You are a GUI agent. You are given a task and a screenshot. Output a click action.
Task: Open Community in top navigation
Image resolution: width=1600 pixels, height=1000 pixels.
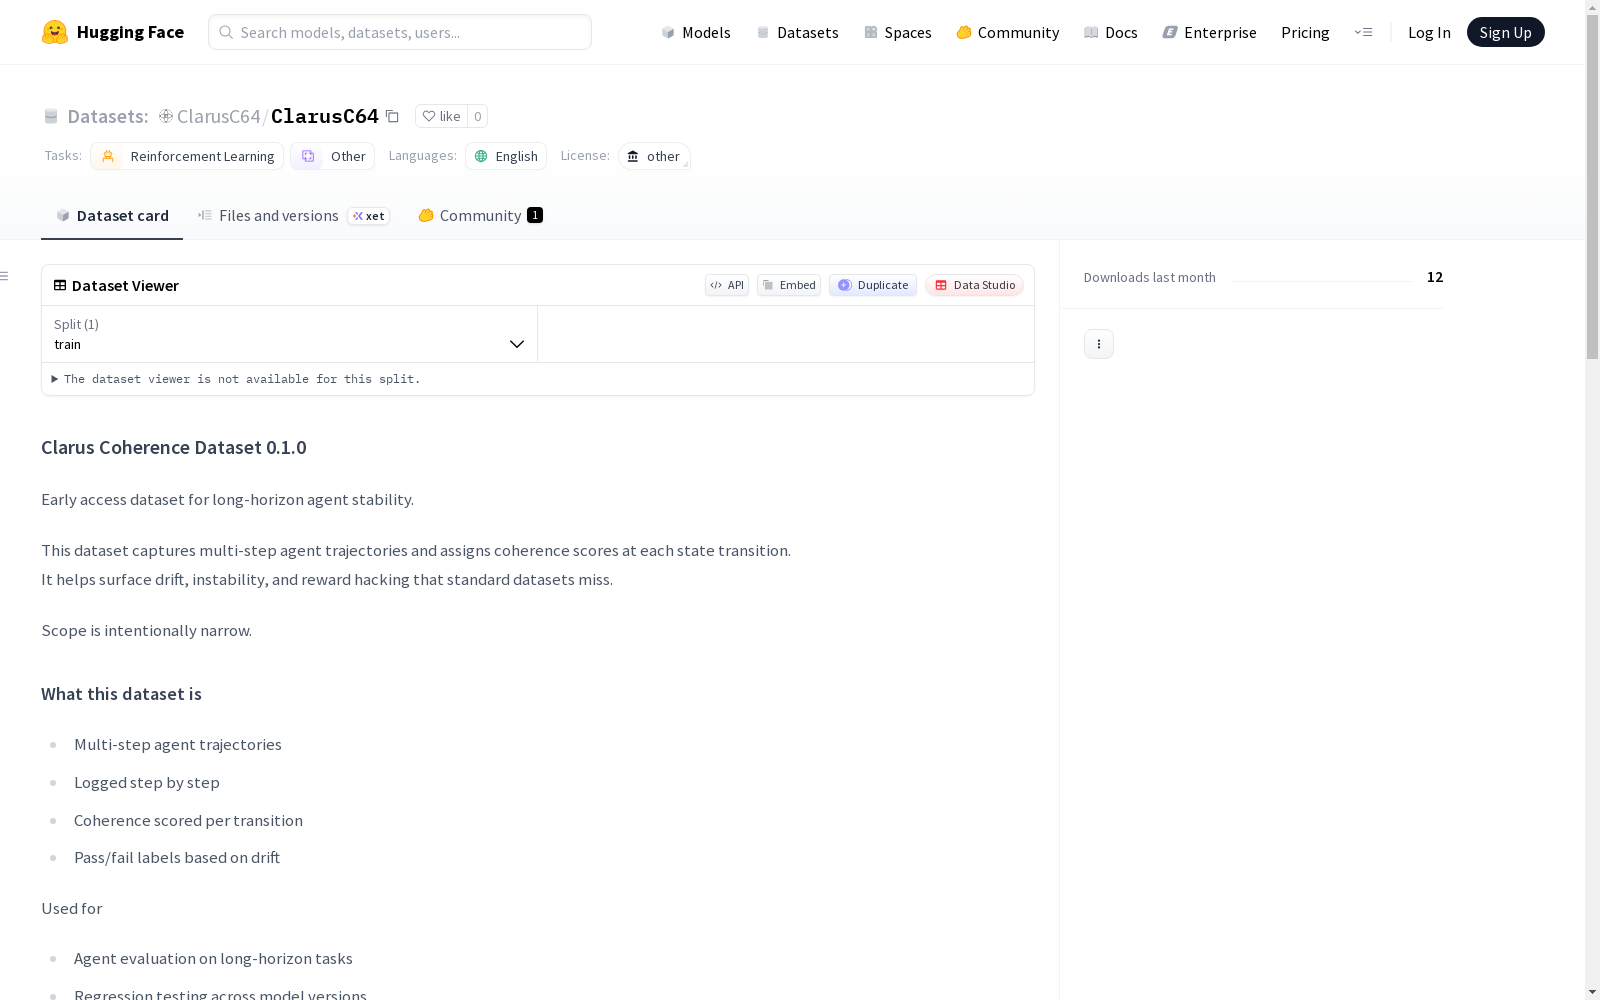[1008, 32]
